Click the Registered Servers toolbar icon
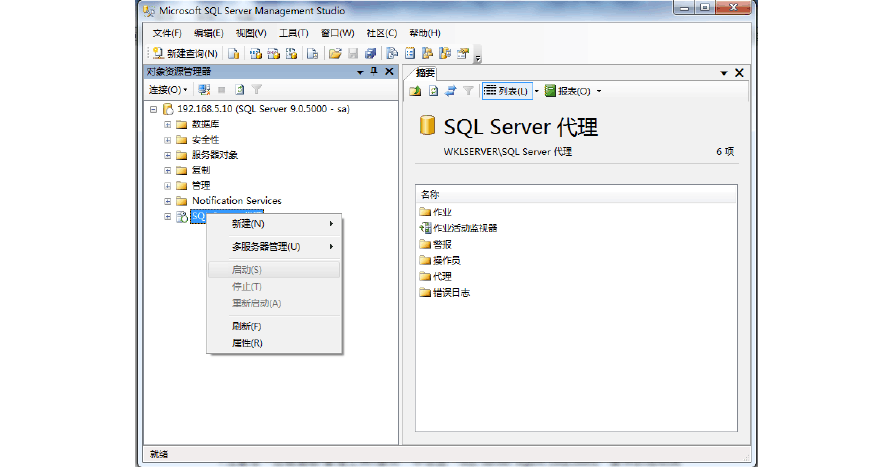 (x=392, y=54)
